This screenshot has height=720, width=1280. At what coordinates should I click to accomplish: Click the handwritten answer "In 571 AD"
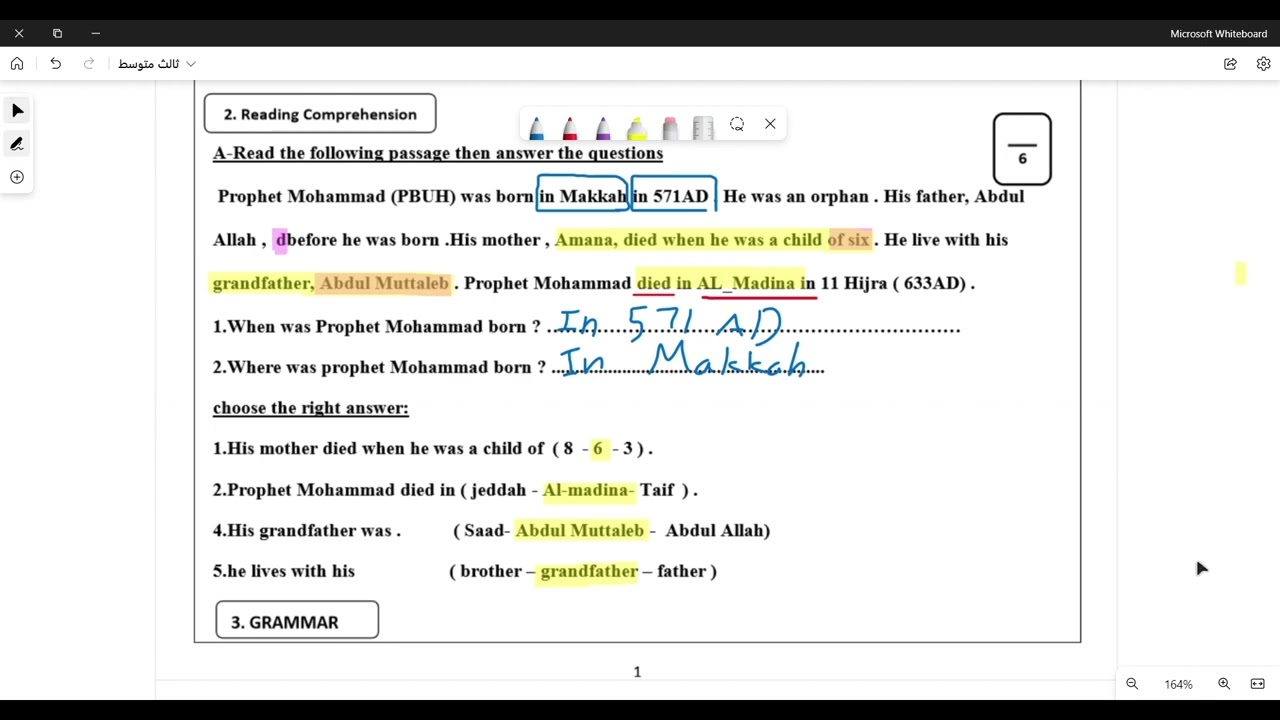670,325
